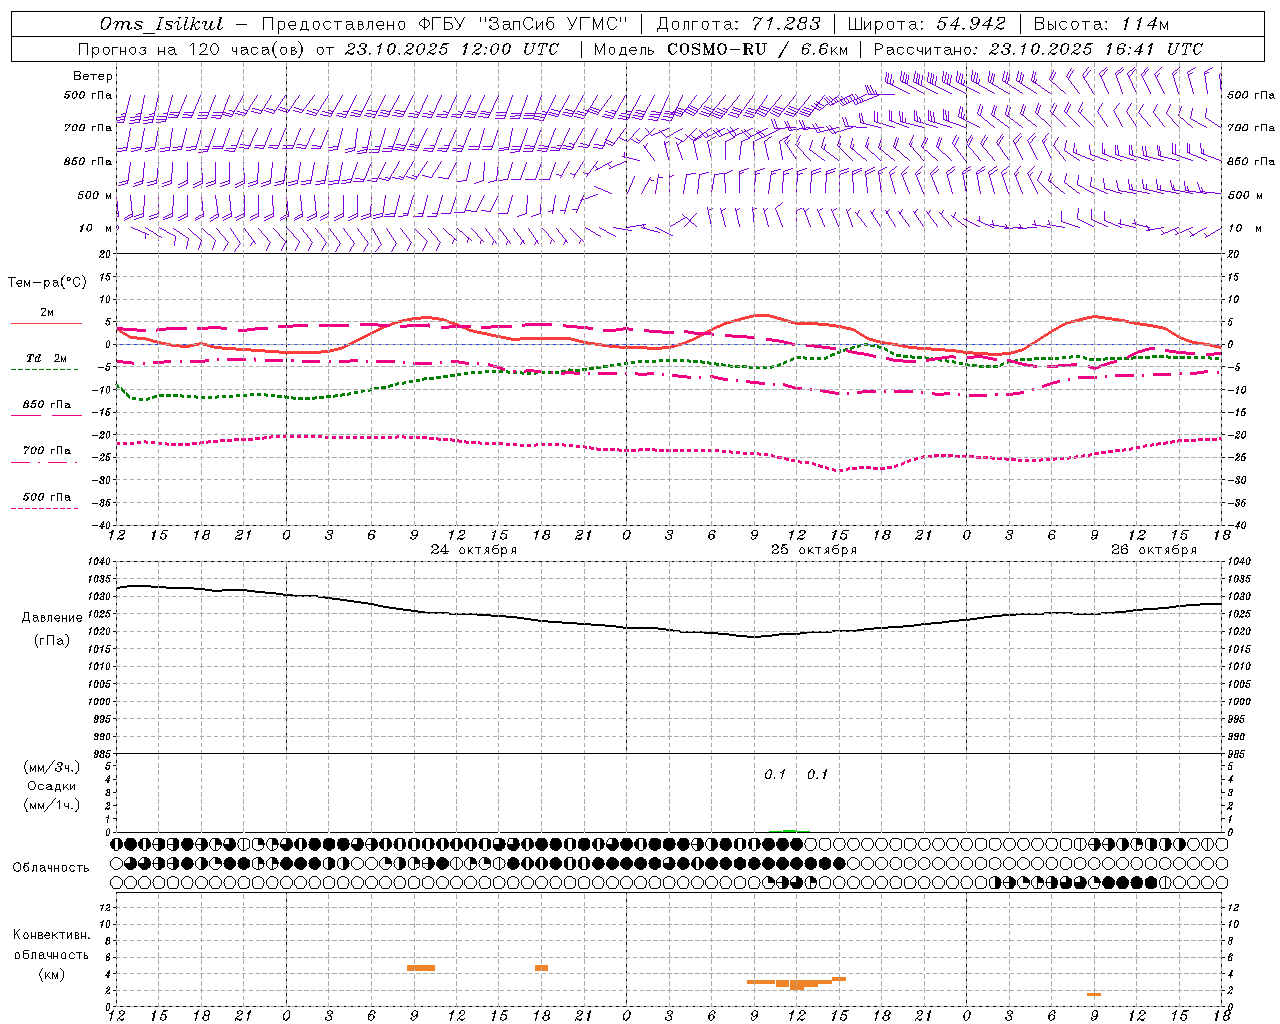Select the Облачность label

[x=51, y=868]
